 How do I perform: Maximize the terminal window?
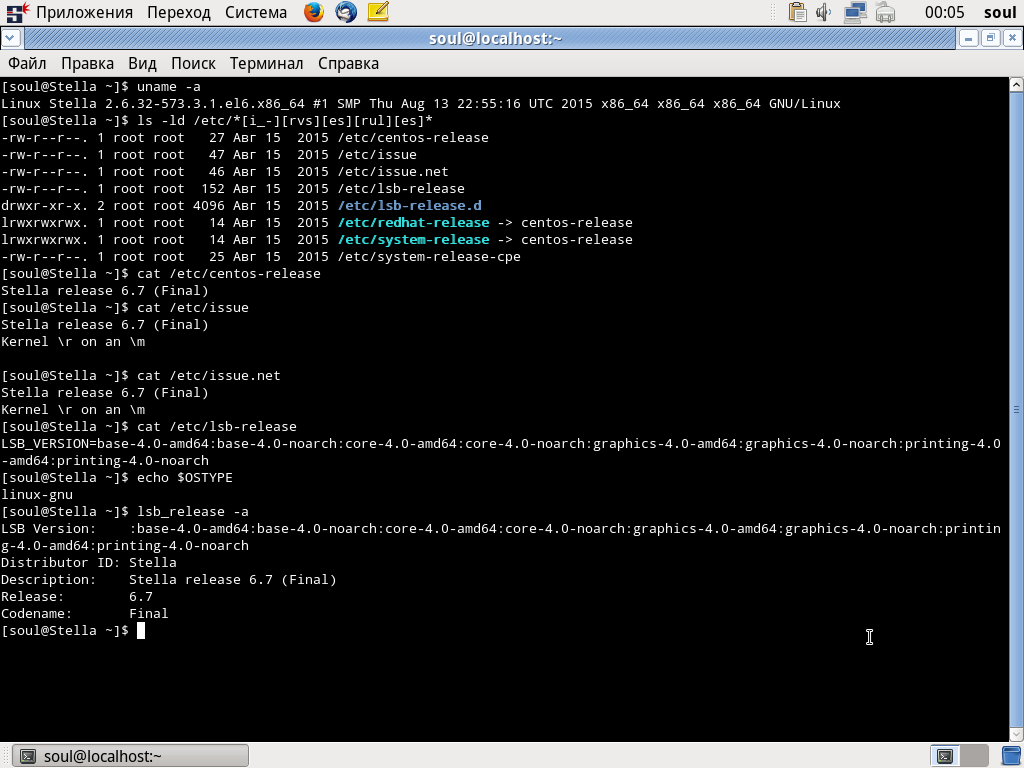[990, 39]
